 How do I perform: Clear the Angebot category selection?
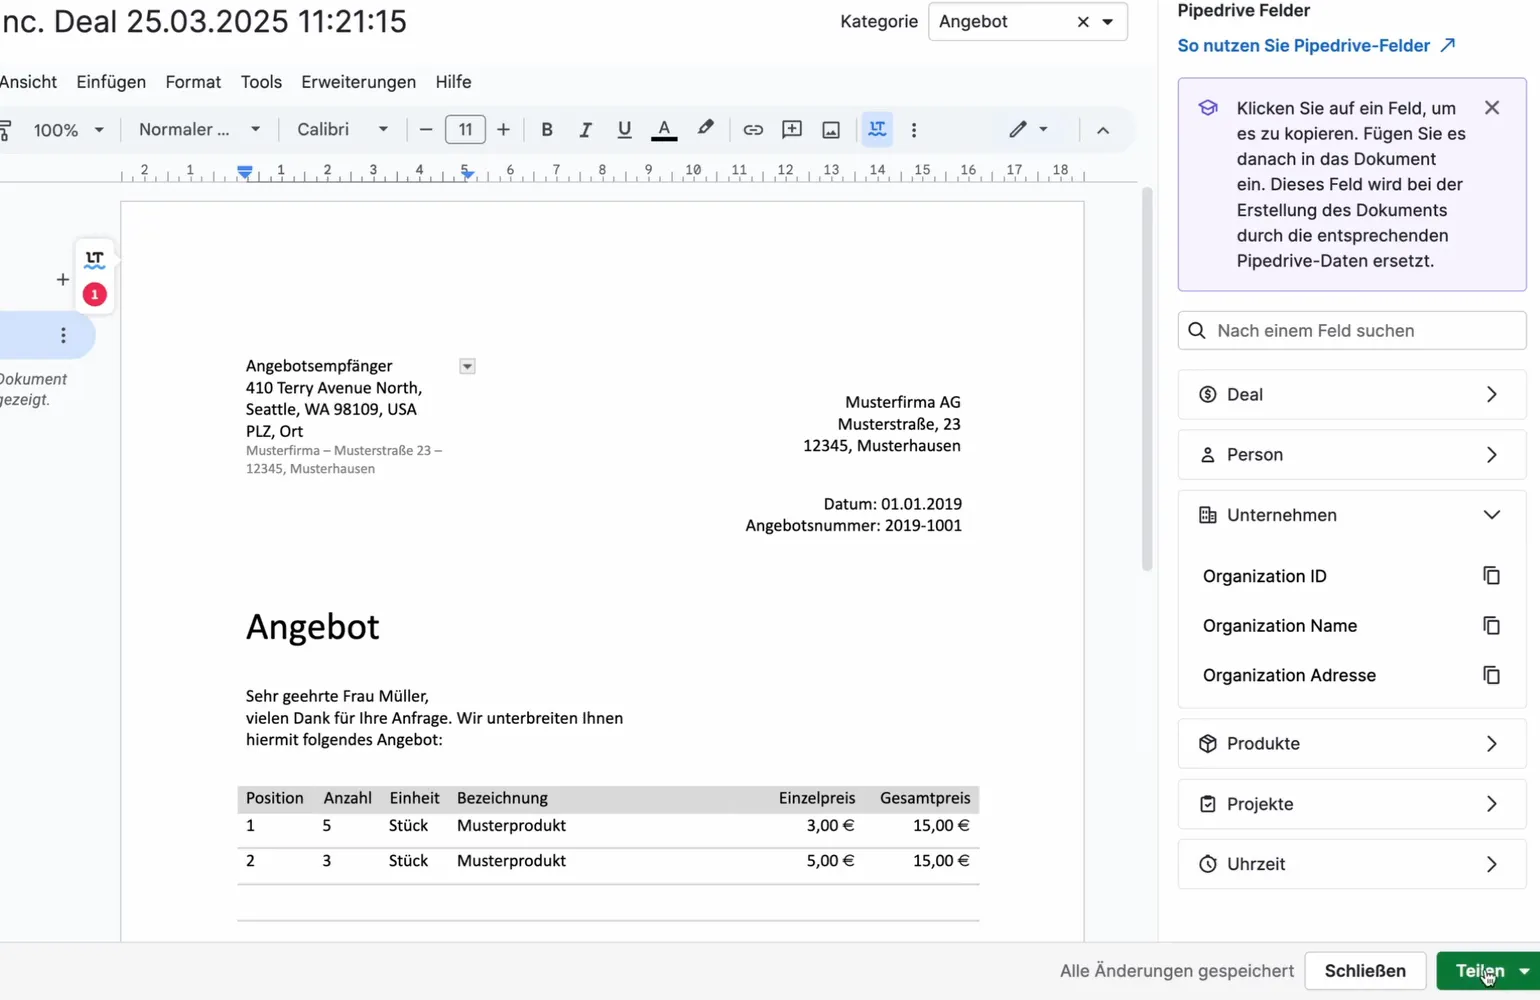point(1083,22)
